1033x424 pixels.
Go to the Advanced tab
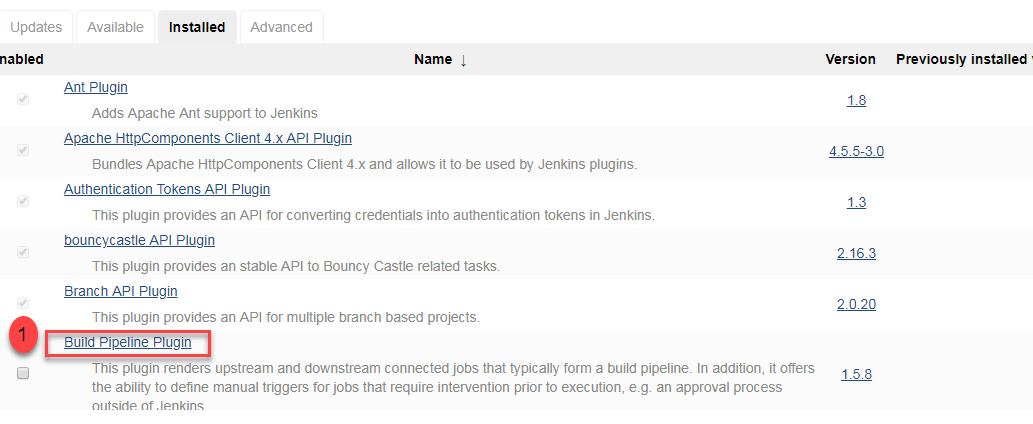(281, 27)
